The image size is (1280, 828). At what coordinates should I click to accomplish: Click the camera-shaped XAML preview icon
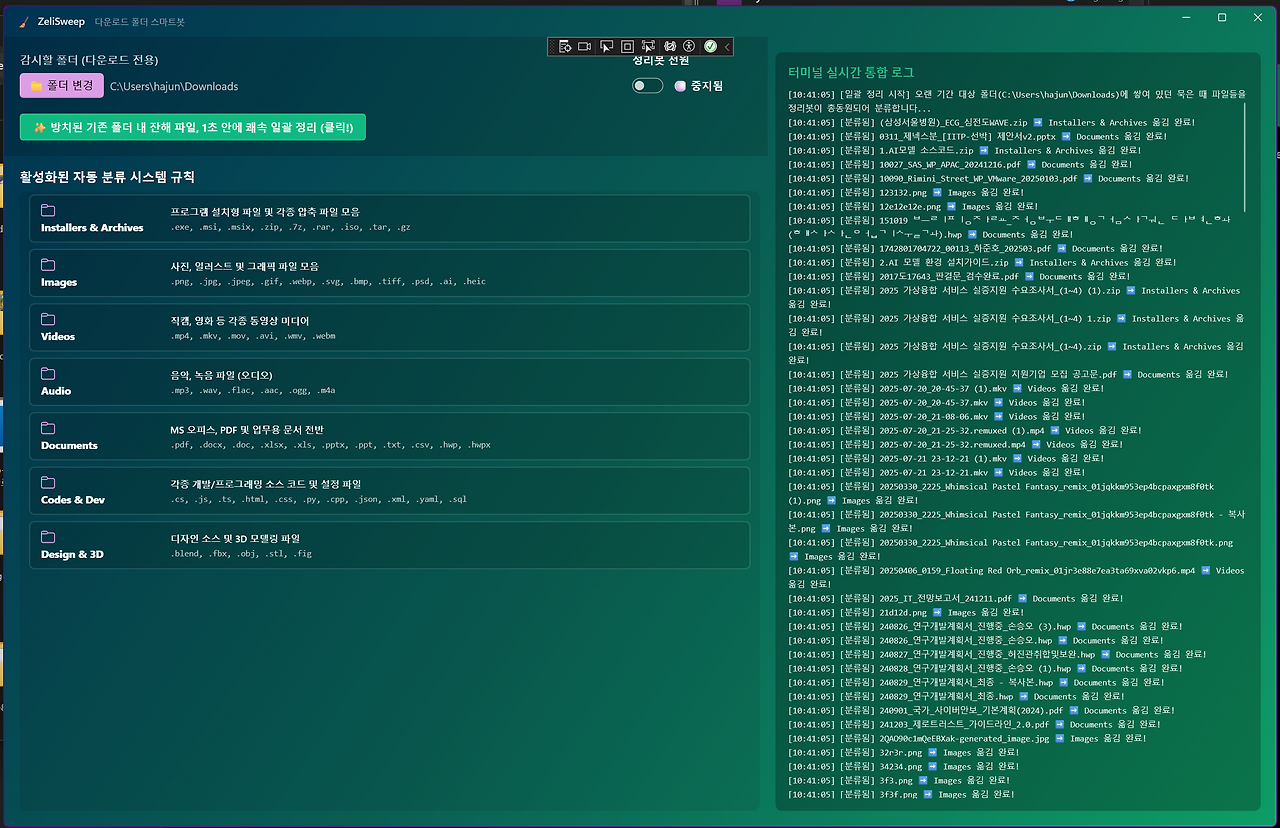tap(584, 46)
